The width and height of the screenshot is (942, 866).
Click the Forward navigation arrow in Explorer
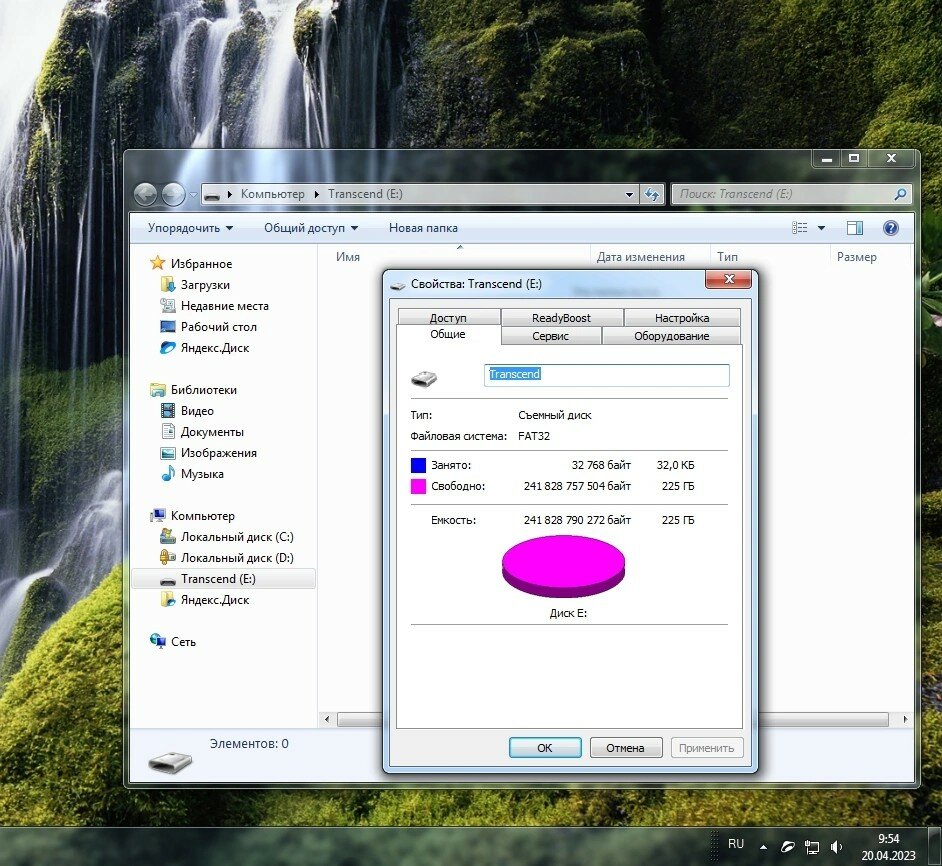(x=174, y=195)
